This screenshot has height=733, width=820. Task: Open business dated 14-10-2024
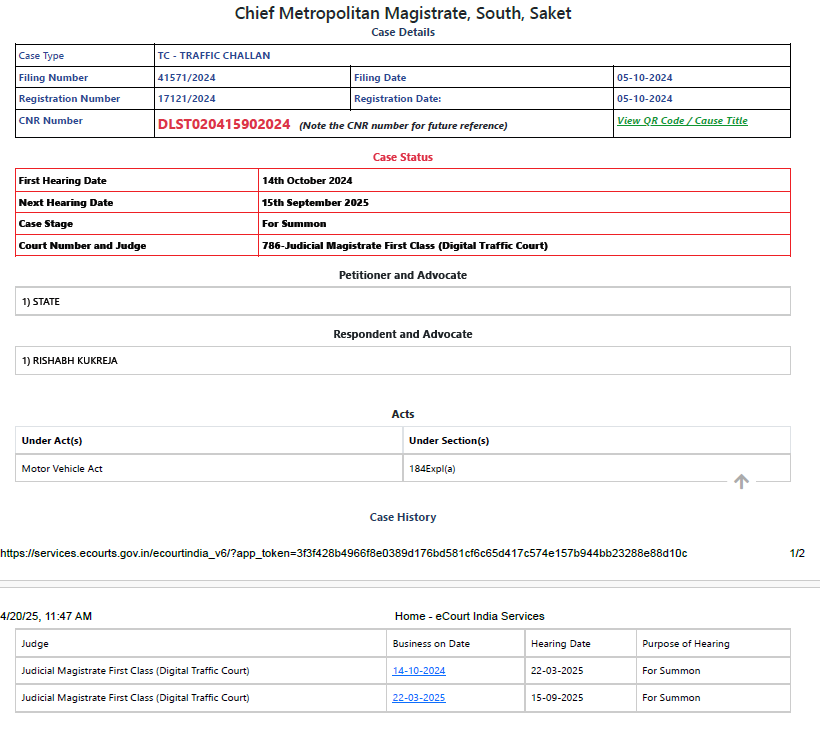click(419, 671)
